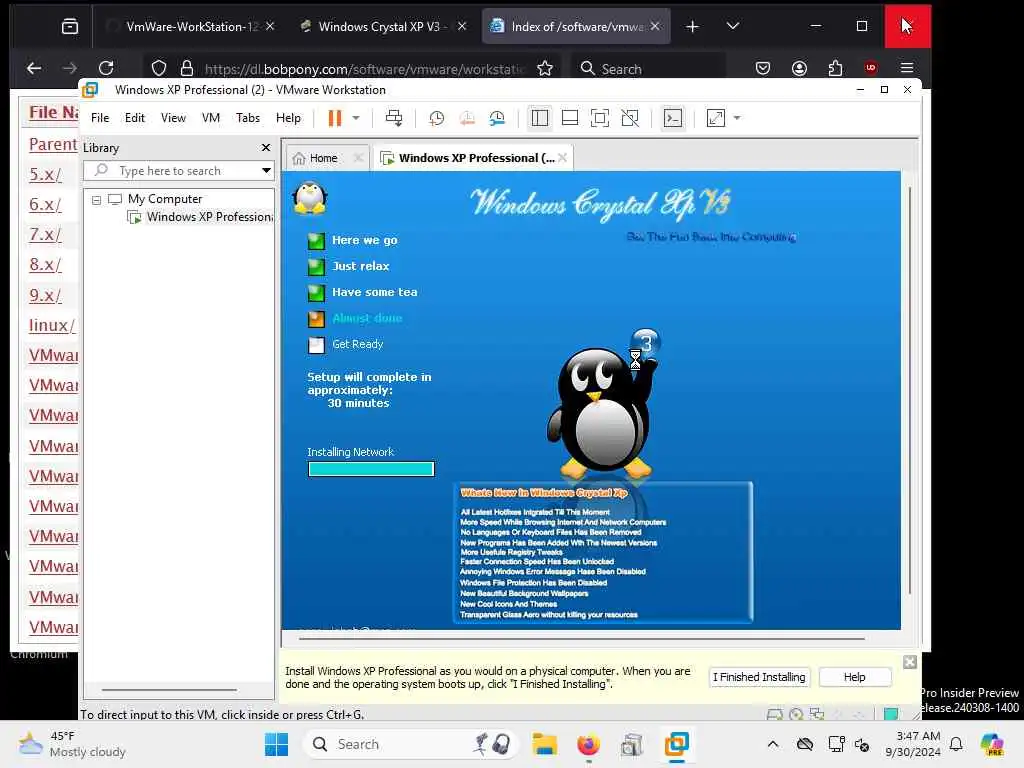This screenshot has height=768, width=1024.
Task: Open the Firefox extensions puzzle icon
Action: pyautogui.click(x=835, y=68)
